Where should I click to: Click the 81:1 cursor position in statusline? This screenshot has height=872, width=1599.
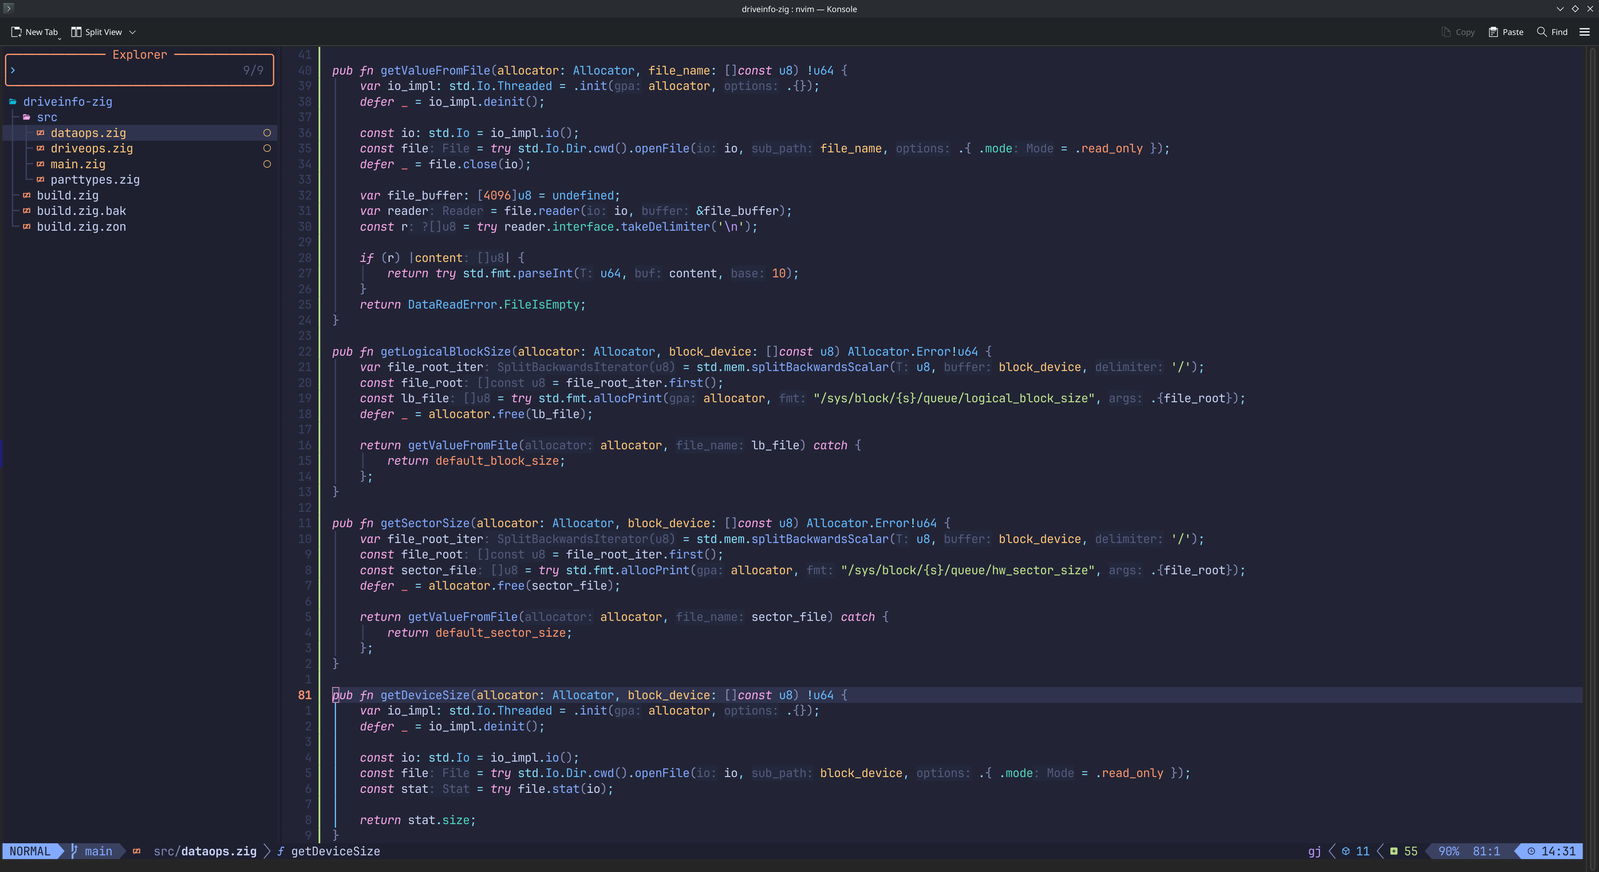coord(1486,852)
